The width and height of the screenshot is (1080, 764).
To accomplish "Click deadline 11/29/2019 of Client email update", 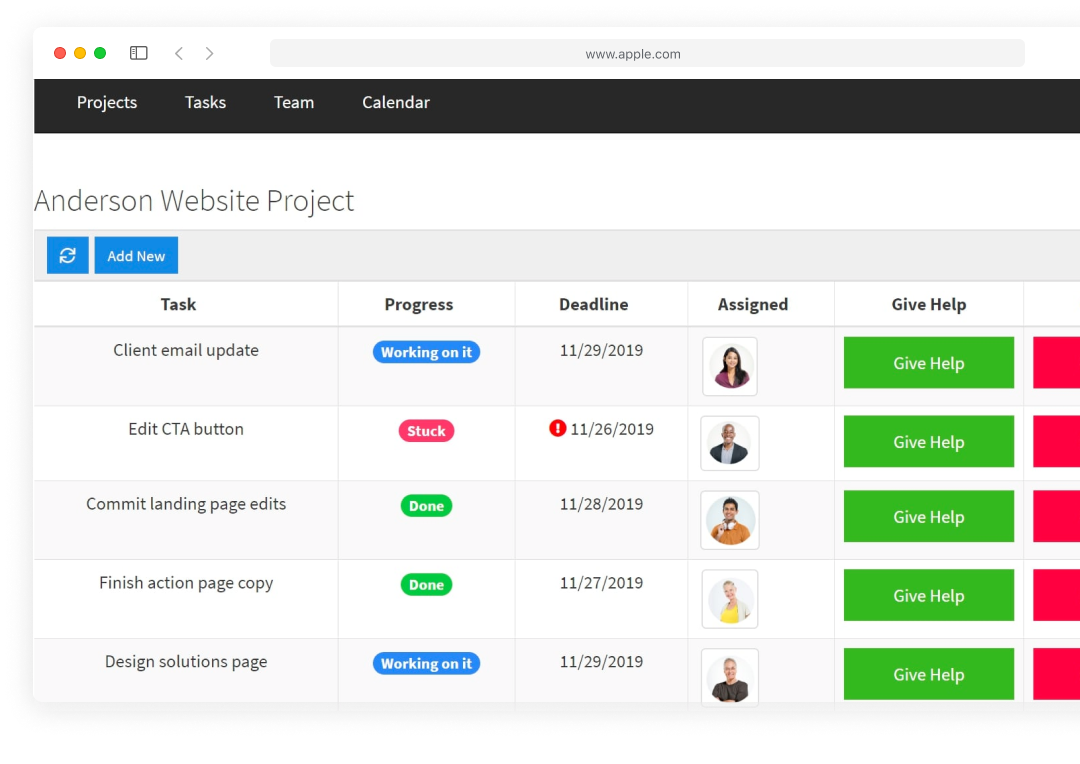I will pyautogui.click(x=601, y=350).
